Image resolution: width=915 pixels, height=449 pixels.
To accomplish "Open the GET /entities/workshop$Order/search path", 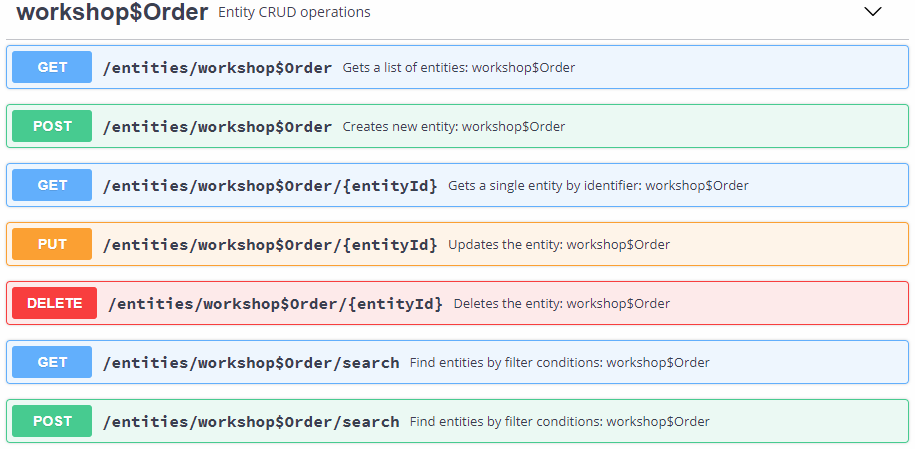I will point(251,363).
